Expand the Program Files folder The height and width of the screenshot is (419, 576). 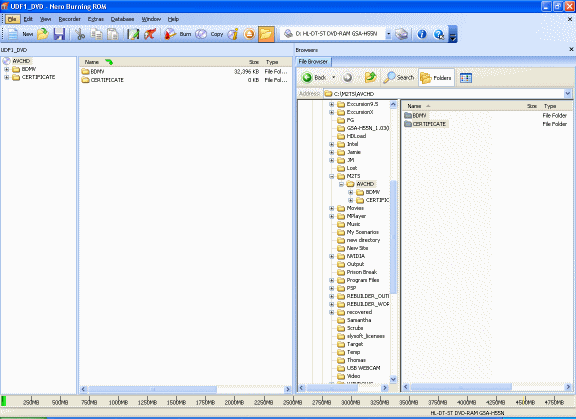331,280
